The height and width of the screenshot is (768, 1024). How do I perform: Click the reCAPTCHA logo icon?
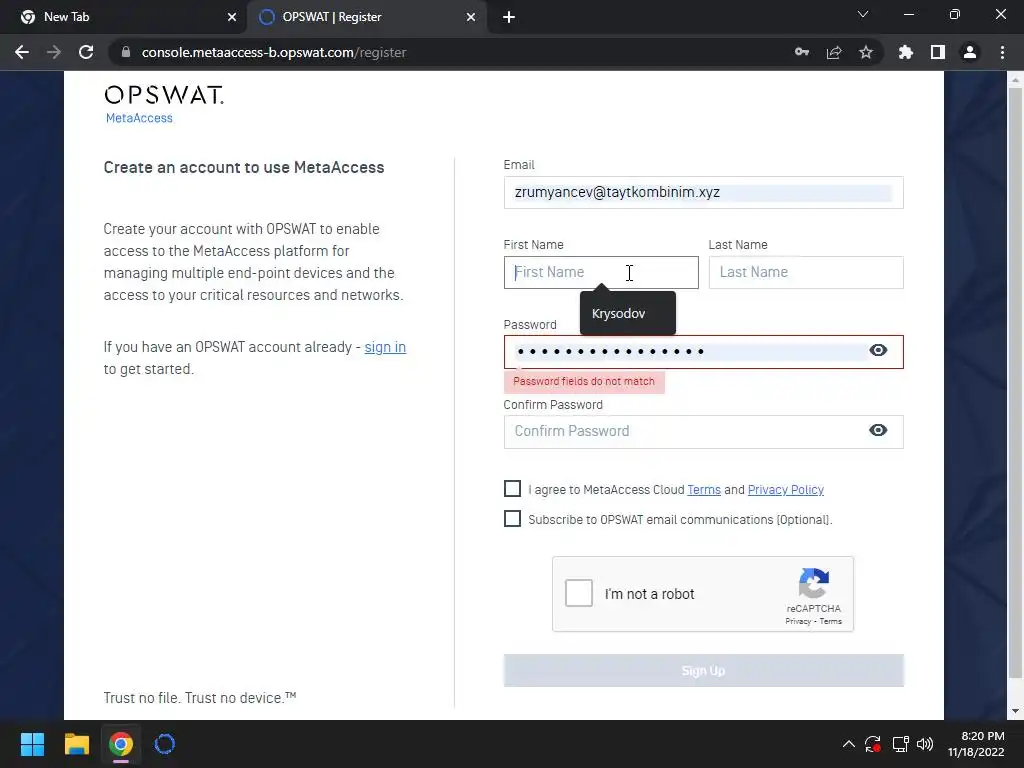814,583
